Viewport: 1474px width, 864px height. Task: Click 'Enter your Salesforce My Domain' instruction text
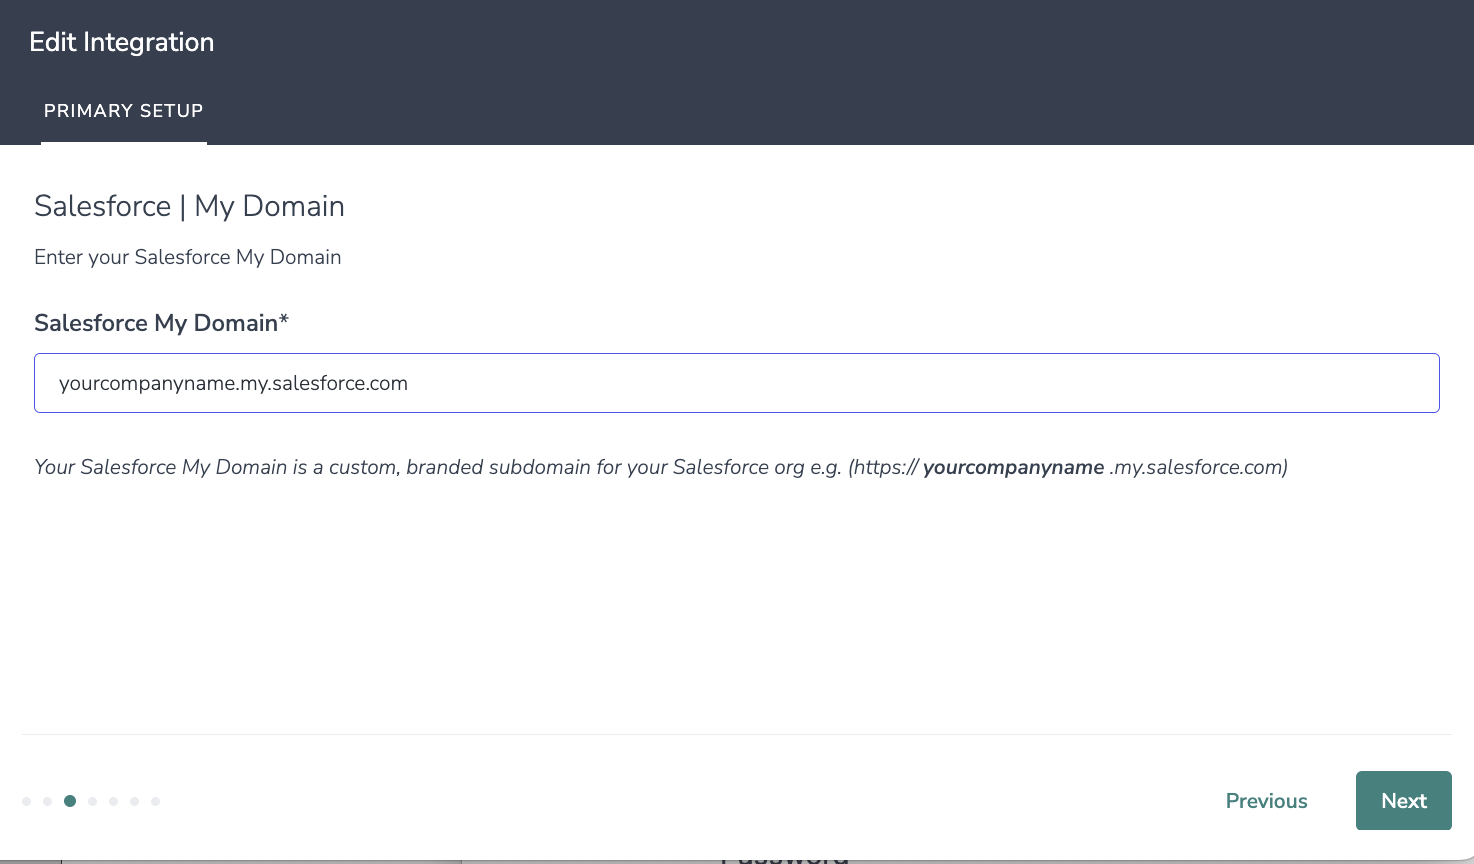[188, 257]
